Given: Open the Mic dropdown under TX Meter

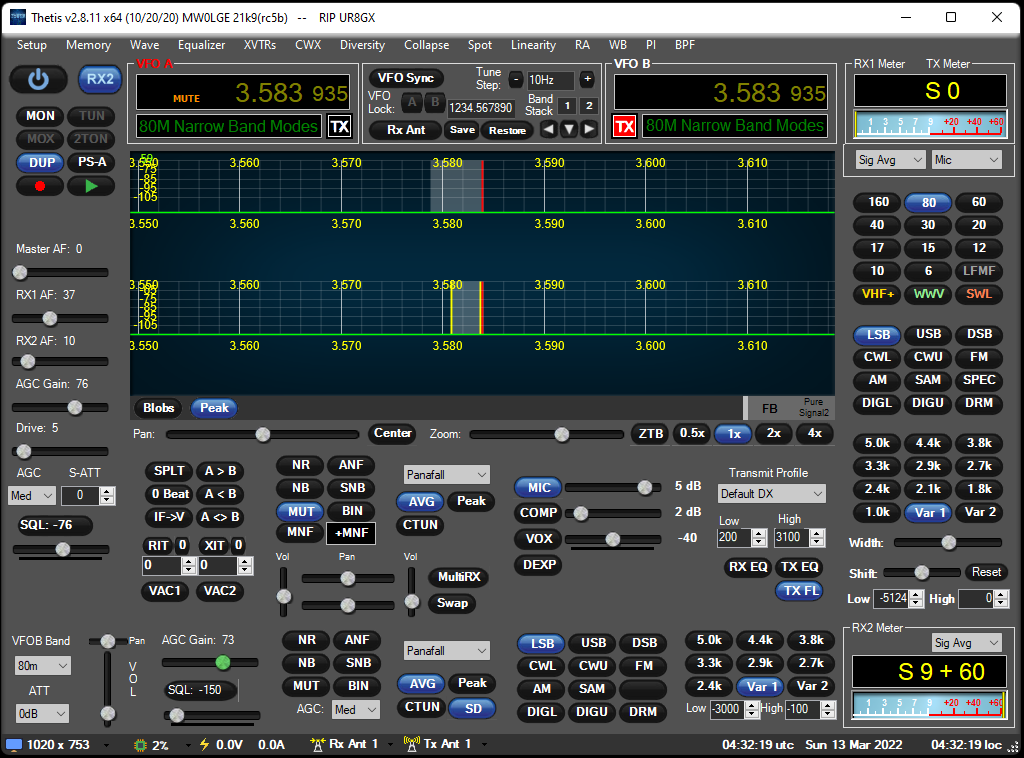Looking at the screenshot, I should click(967, 160).
